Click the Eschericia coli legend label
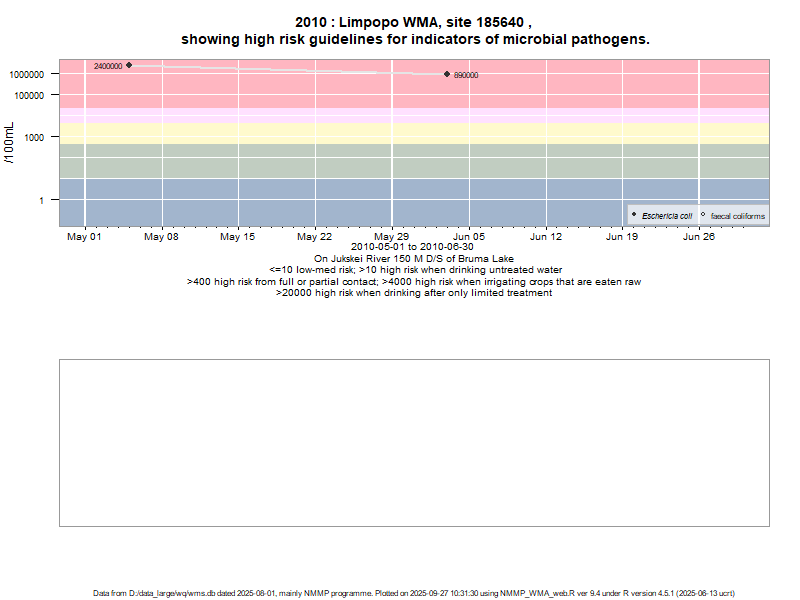800x600 pixels. (667, 216)
